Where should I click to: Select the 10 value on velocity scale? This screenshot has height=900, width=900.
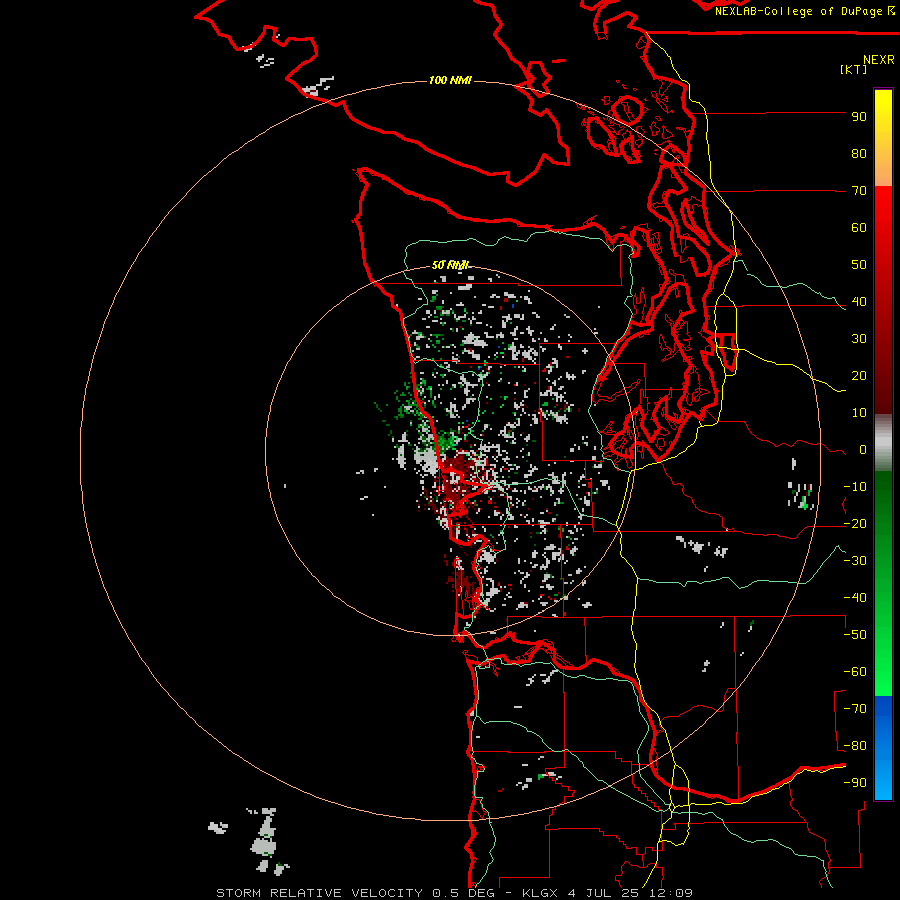[859, 413]
